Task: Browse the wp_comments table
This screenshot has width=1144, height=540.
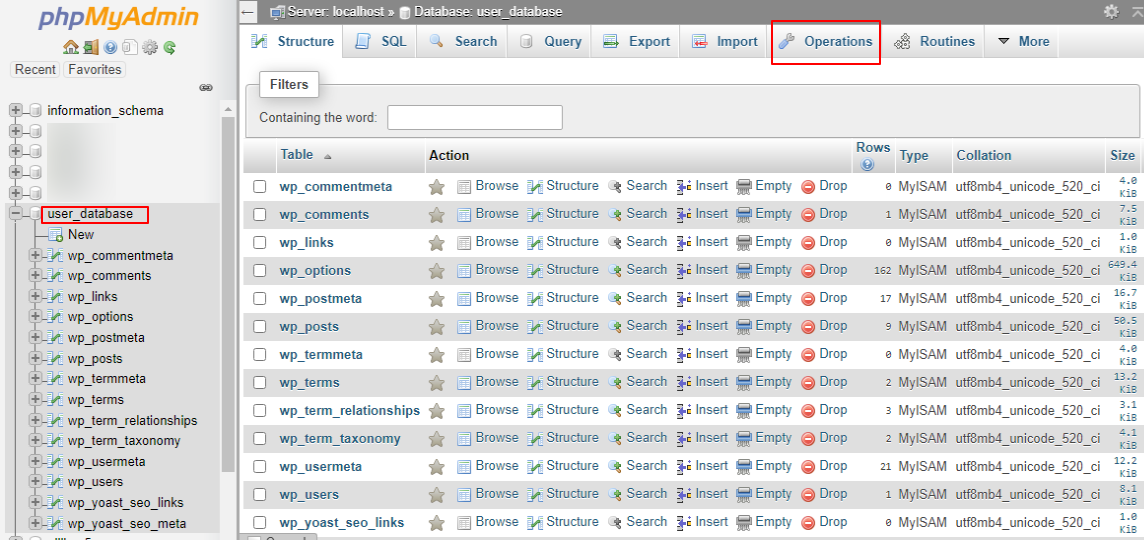Action: point(488,214)
